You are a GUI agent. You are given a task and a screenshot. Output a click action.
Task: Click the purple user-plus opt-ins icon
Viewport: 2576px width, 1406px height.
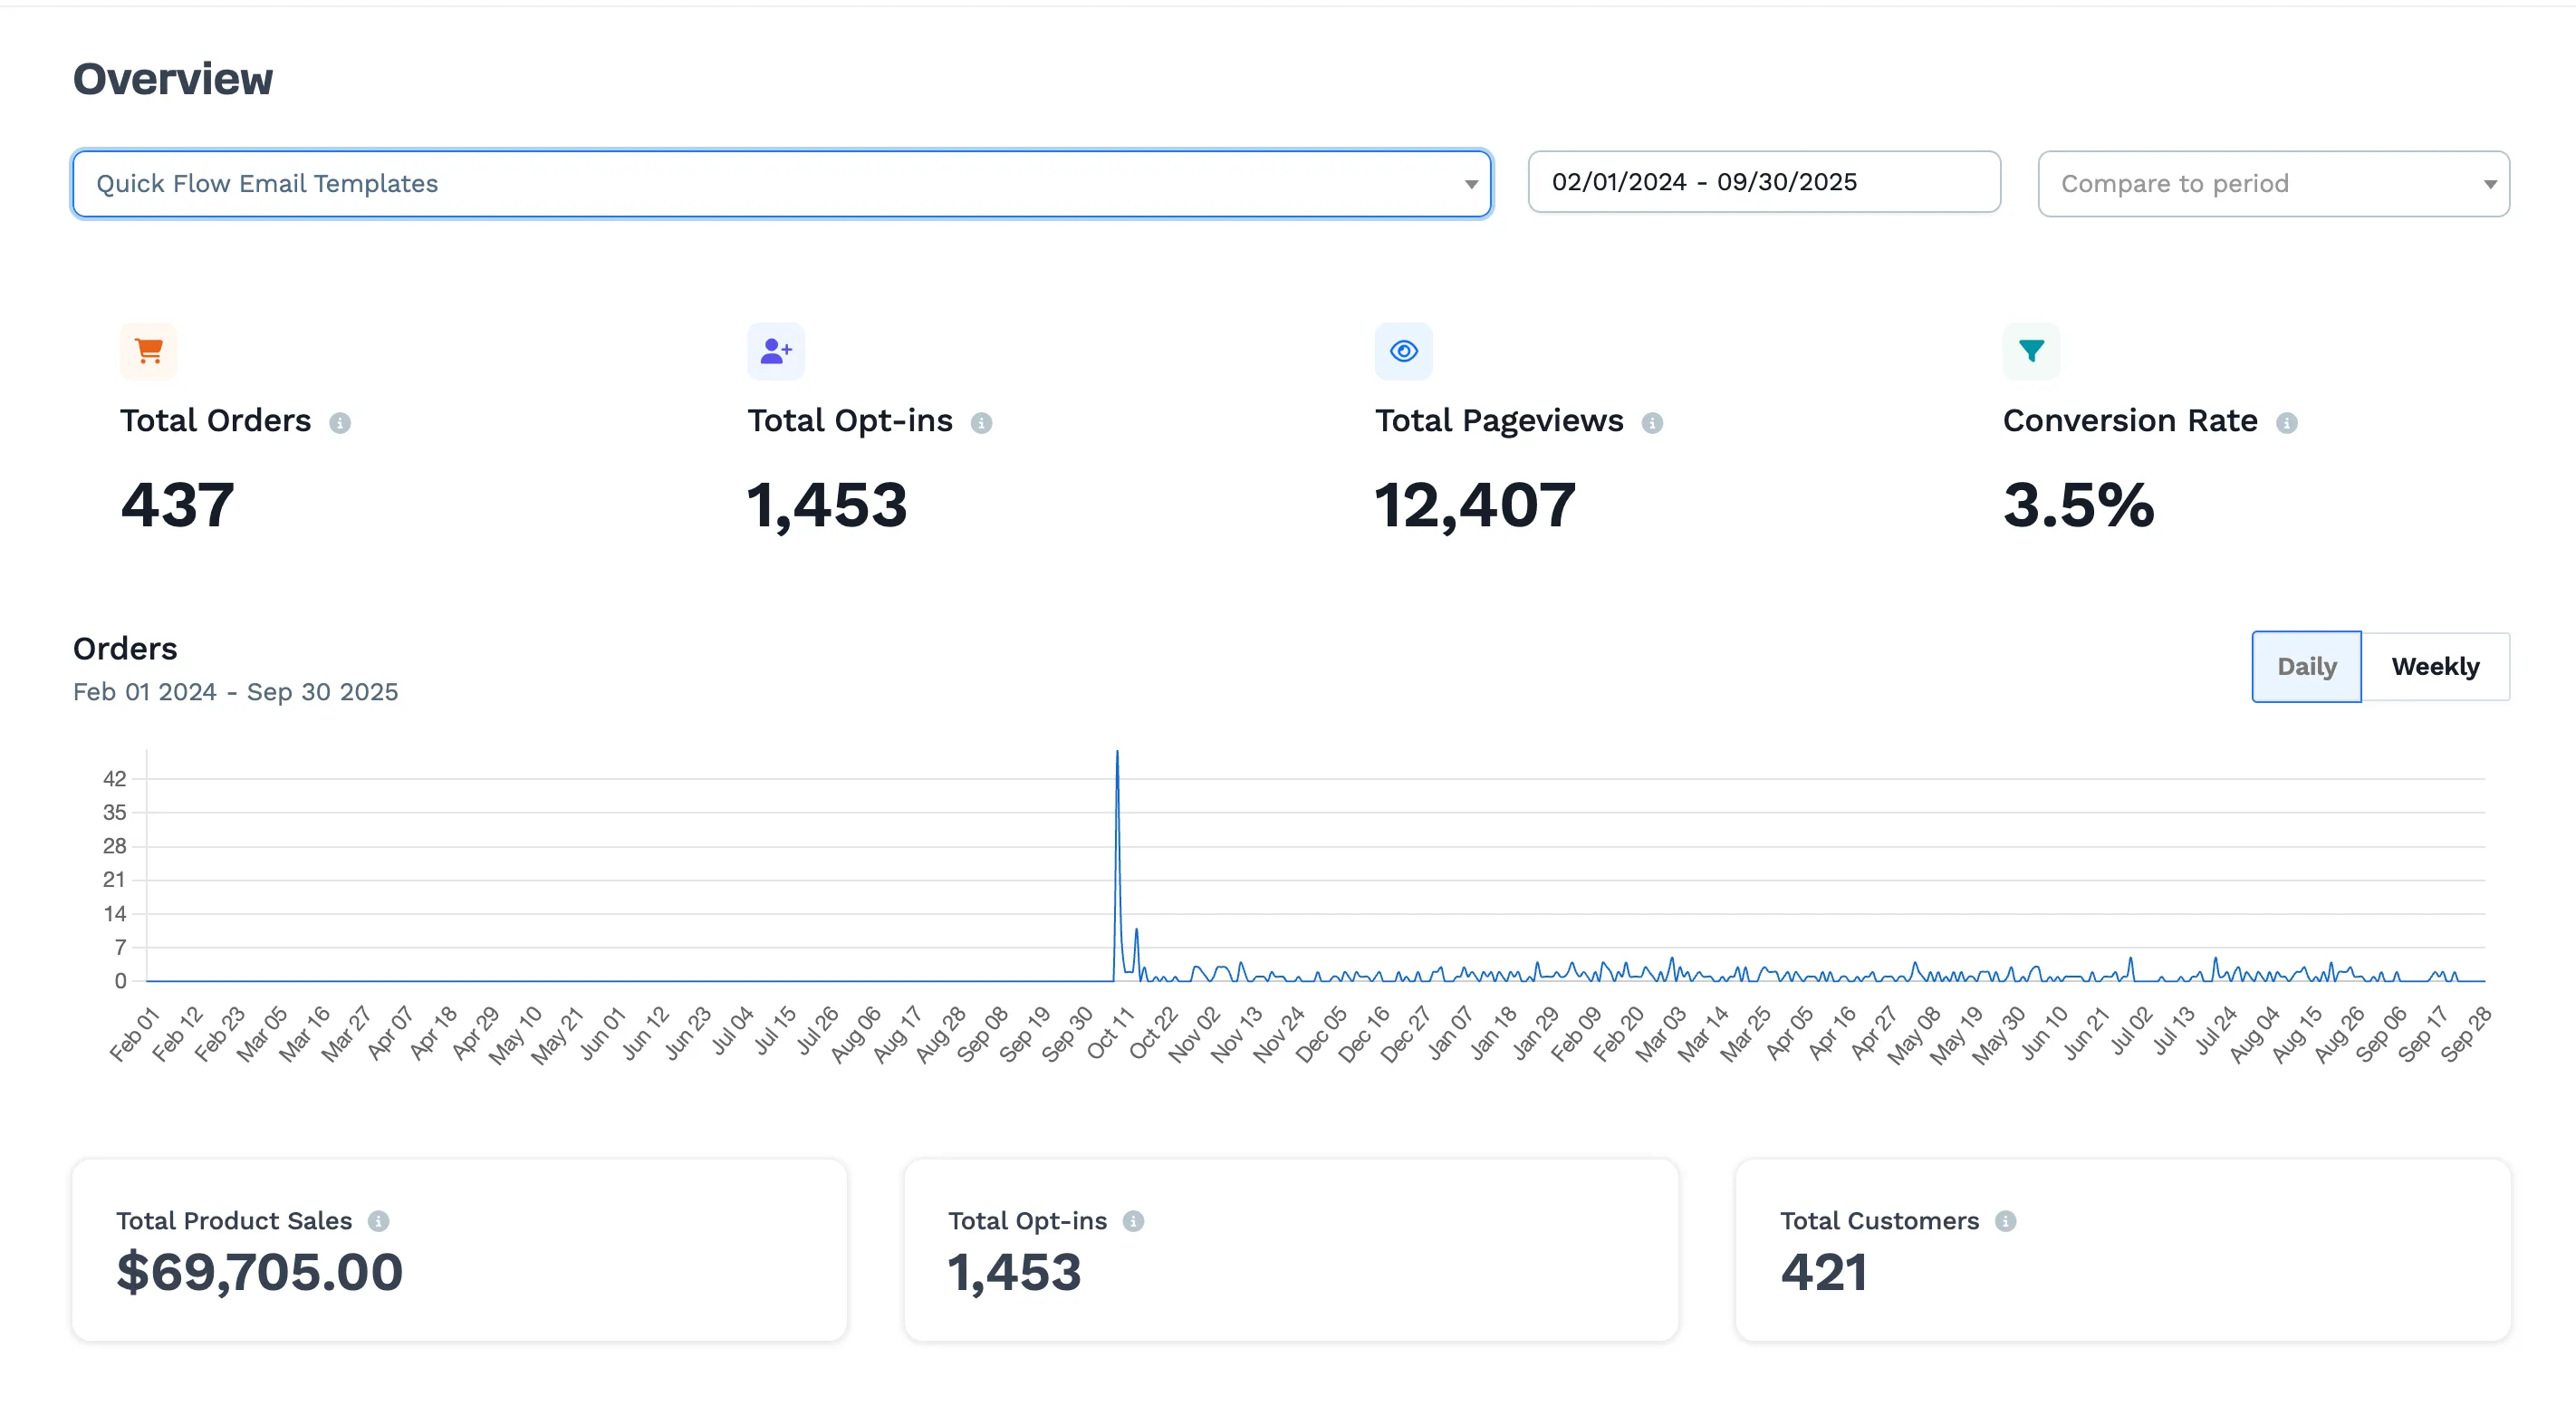pos(775,351)
